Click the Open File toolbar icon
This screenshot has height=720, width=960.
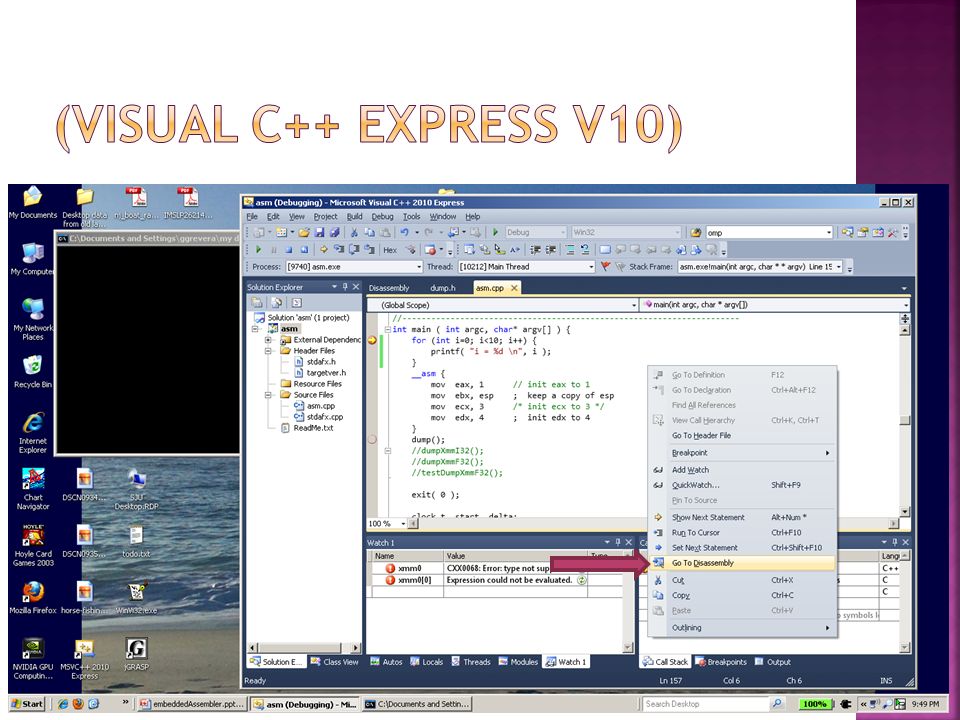point(304,233)
